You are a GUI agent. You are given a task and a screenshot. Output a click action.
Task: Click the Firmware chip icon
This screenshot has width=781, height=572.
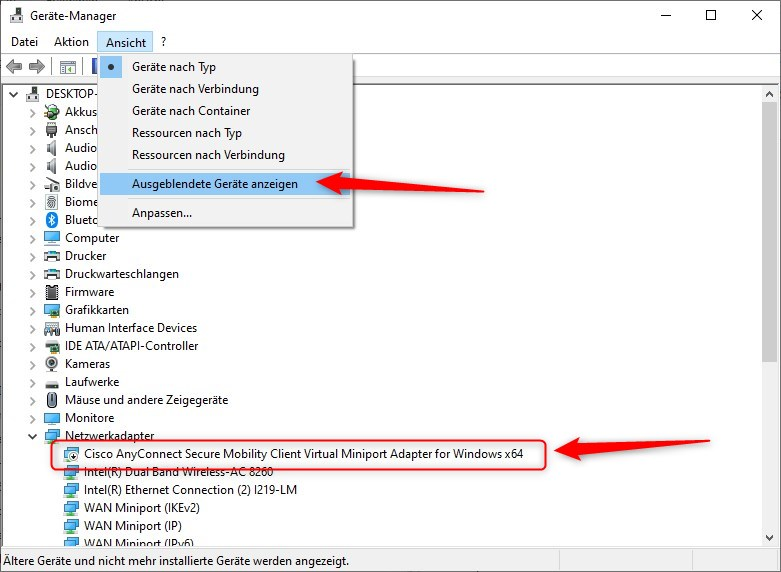[x=52, y=292]
